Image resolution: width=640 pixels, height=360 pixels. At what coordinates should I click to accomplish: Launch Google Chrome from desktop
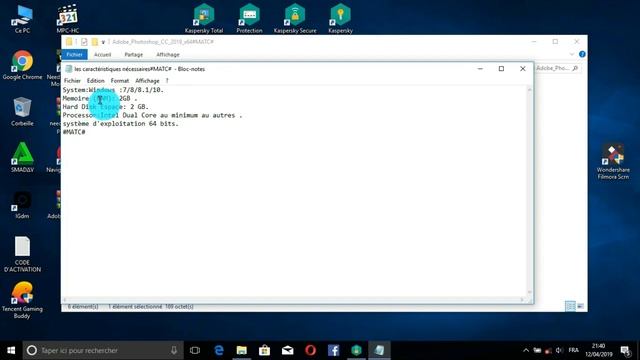point(22,65)
